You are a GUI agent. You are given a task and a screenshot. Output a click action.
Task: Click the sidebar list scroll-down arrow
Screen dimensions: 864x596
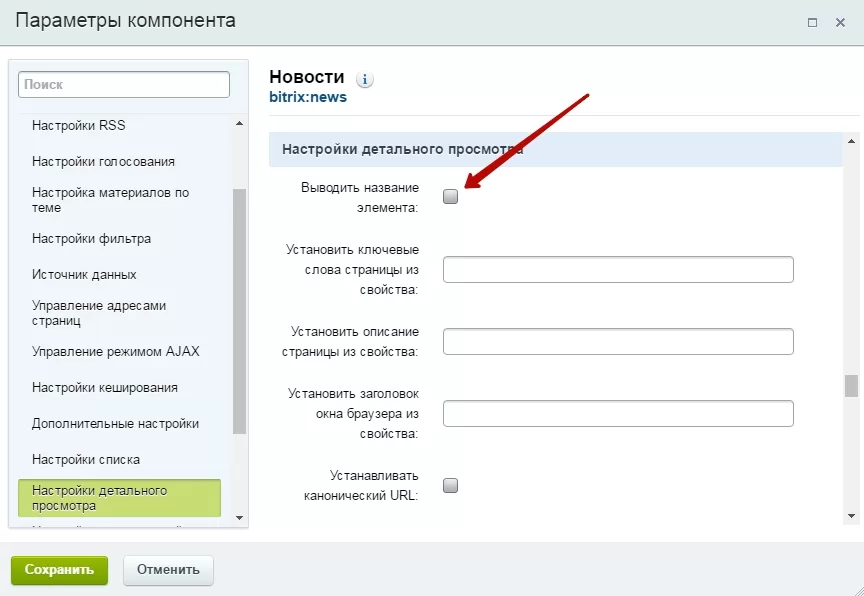239,518
